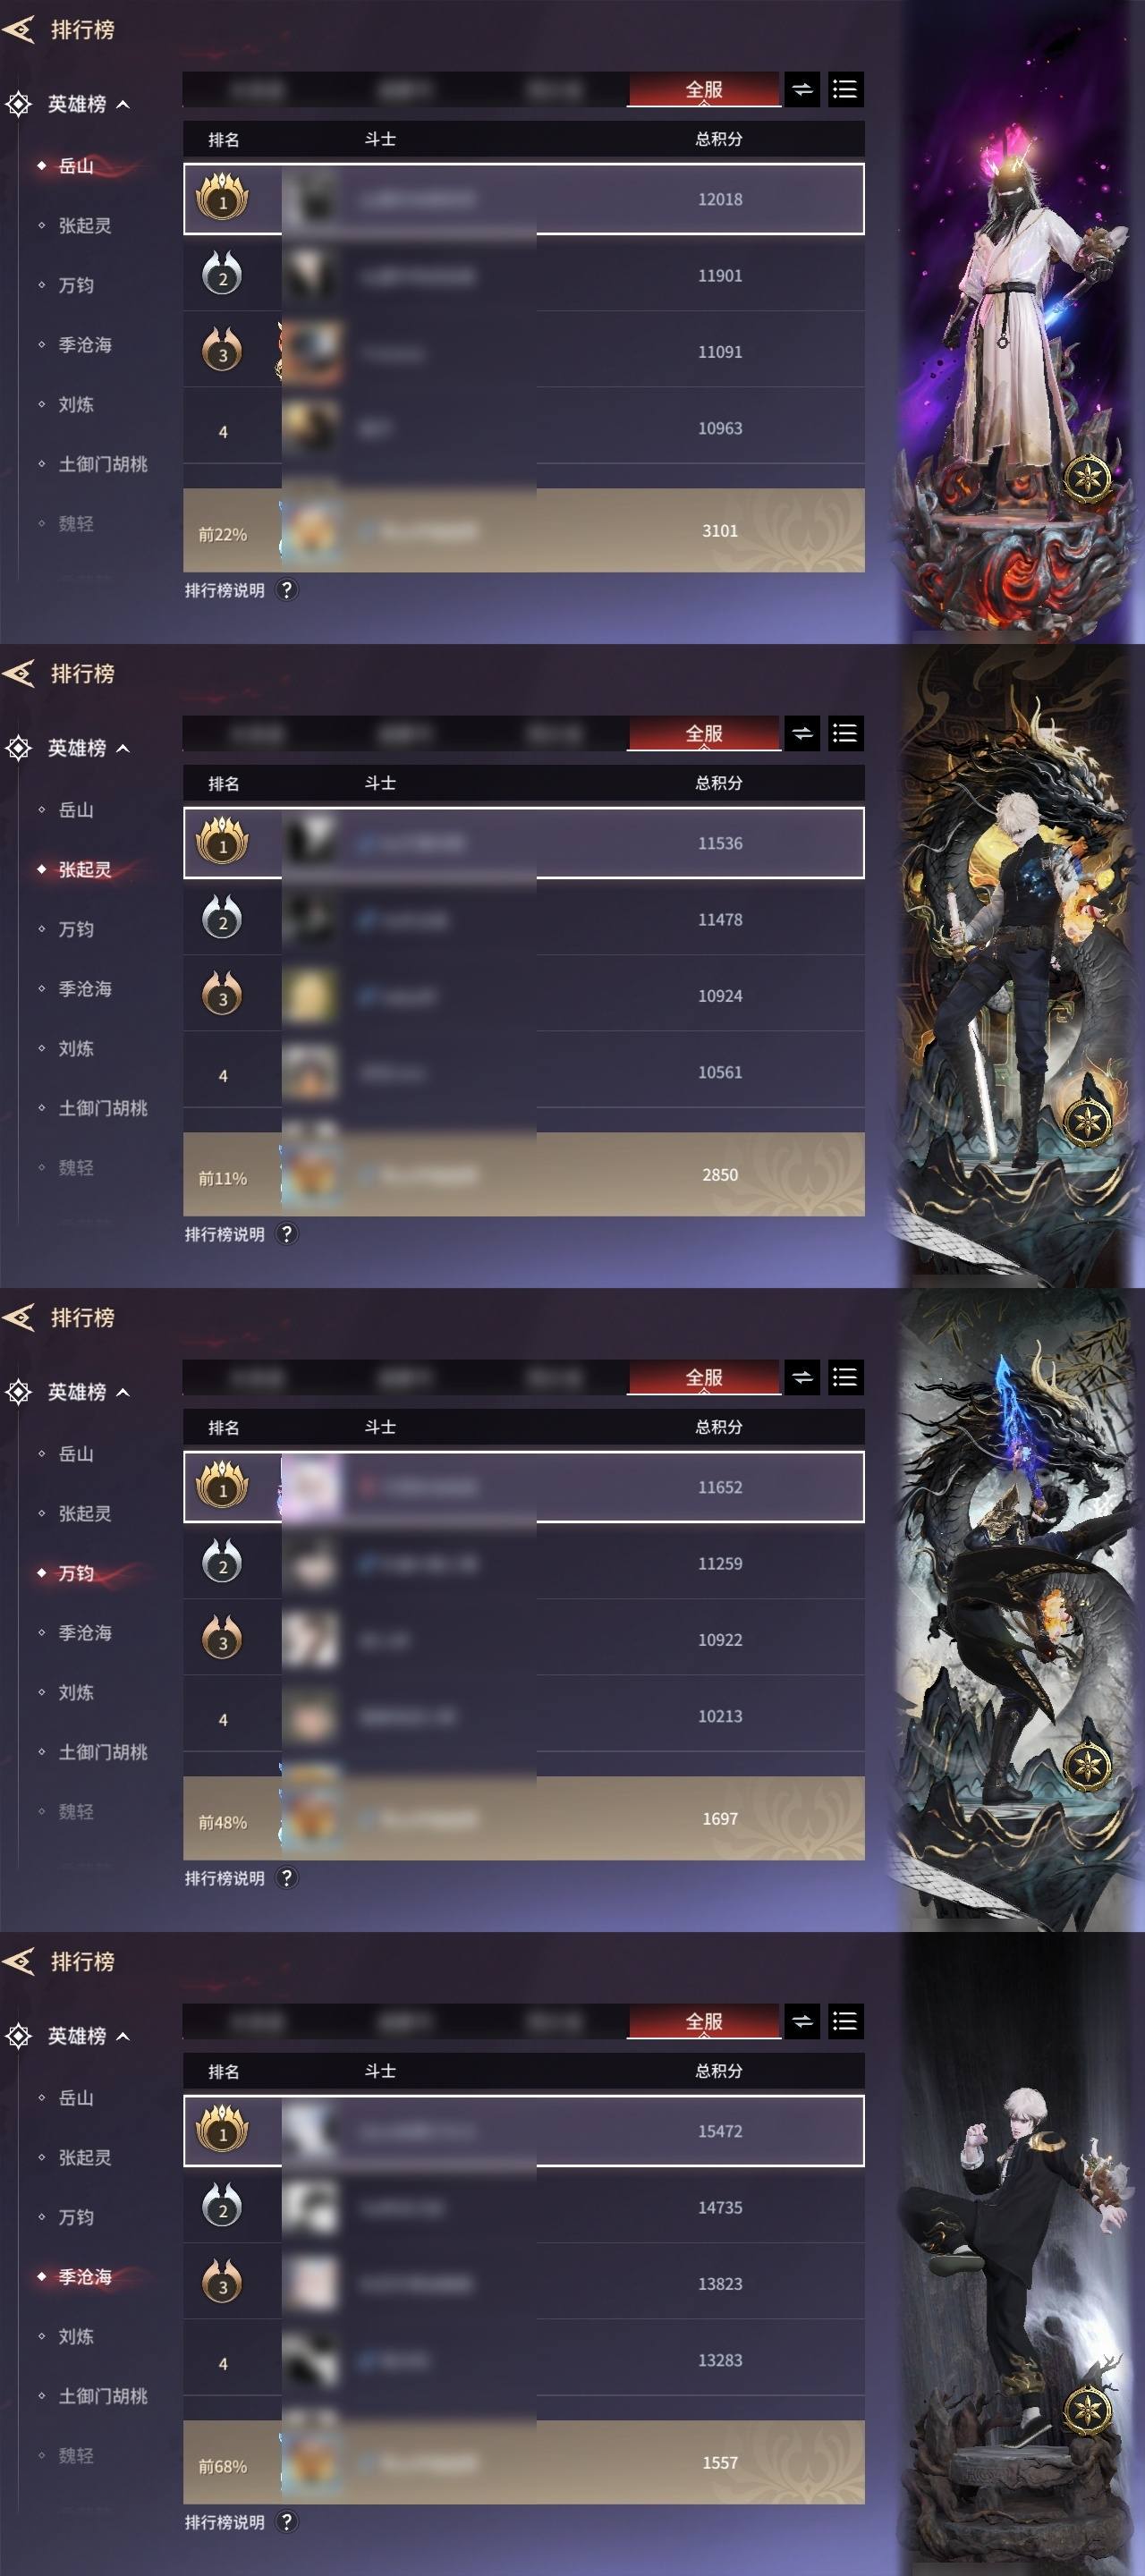Click the gold flower emblem on the white-robed statue
1145x2576 pixels.
coord(1087,477)
